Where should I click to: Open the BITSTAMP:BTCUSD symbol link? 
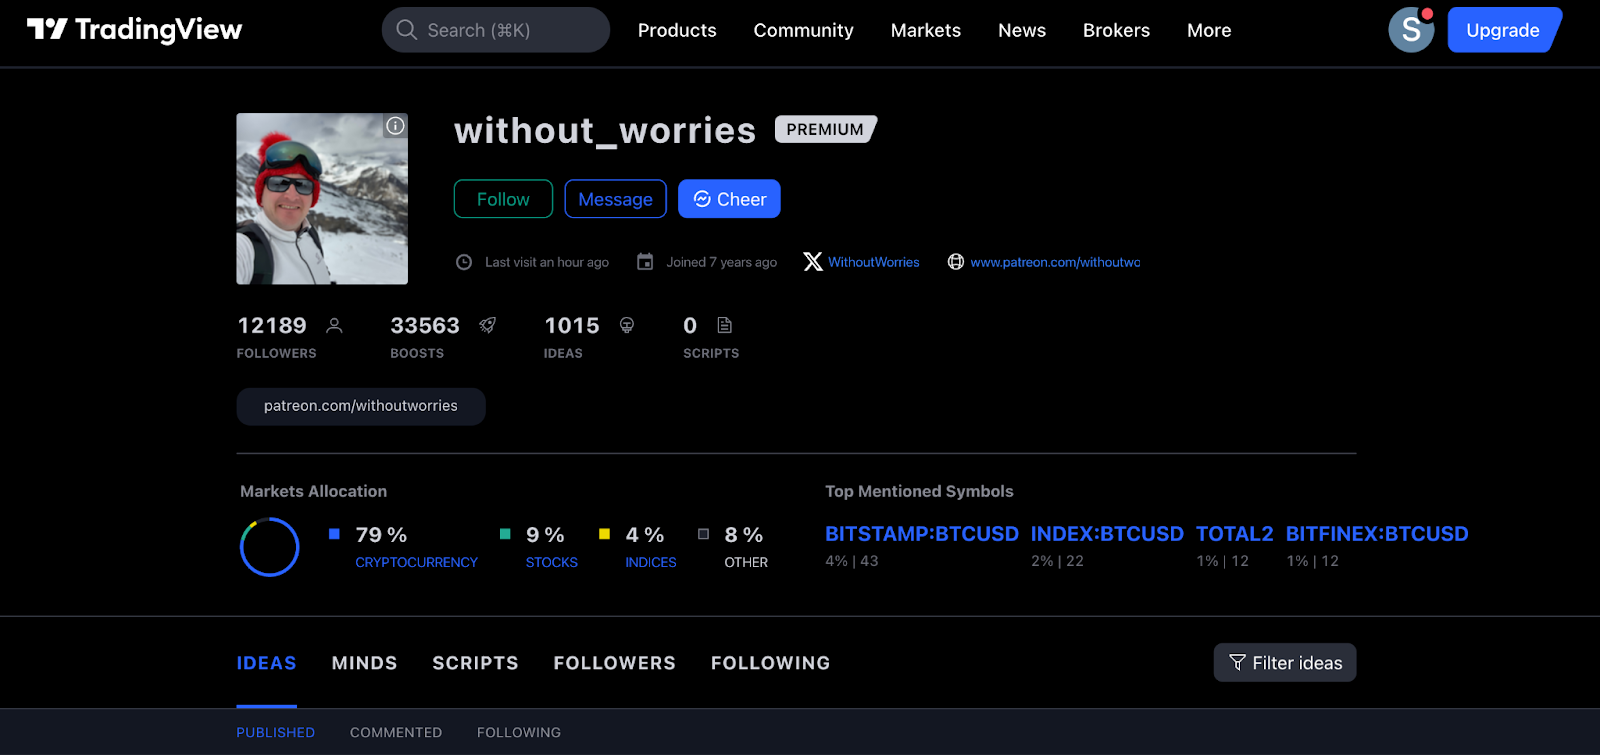tap(921, 534)
